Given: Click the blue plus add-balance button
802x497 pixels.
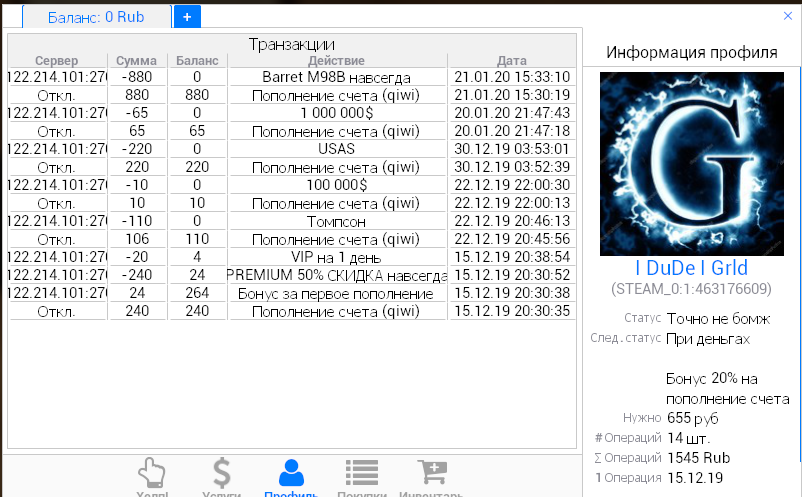Looking at the screenshot, I should coord(187,16).
